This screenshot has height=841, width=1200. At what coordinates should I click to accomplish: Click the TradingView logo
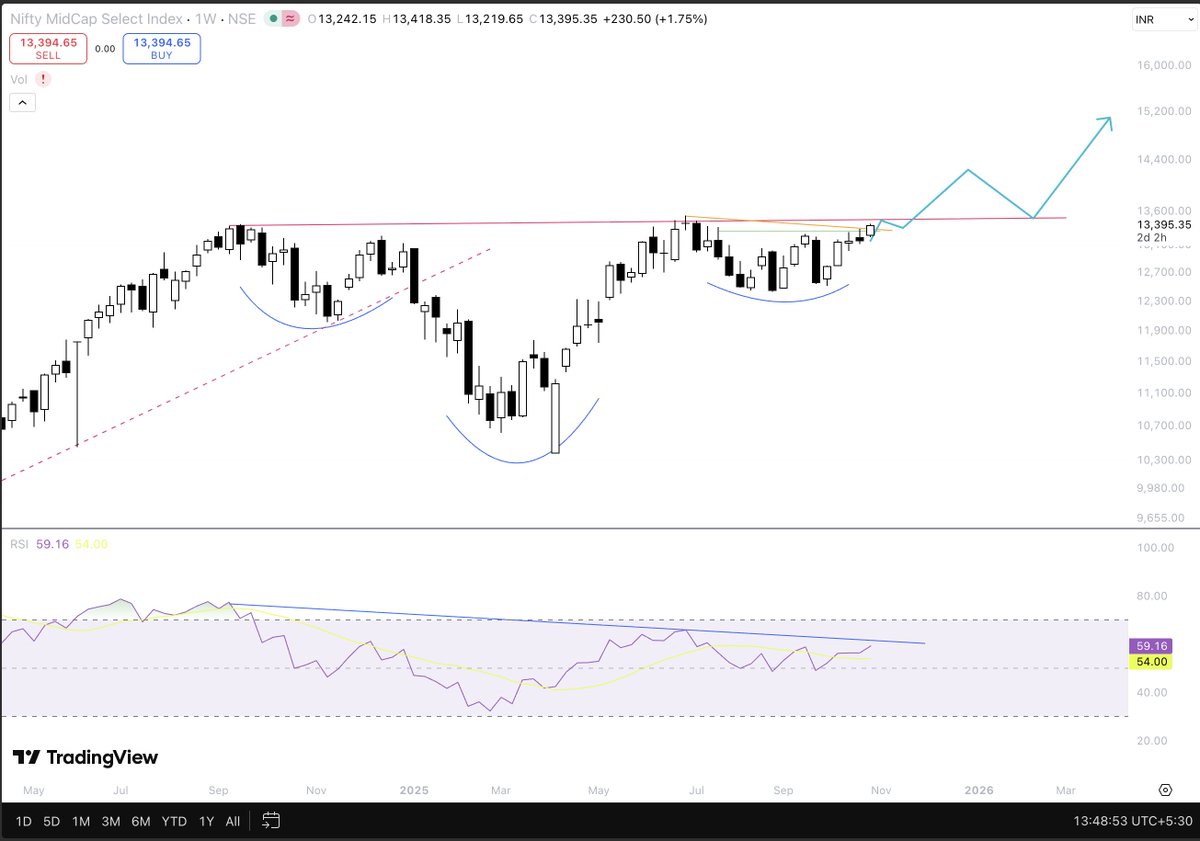(85, 757)
